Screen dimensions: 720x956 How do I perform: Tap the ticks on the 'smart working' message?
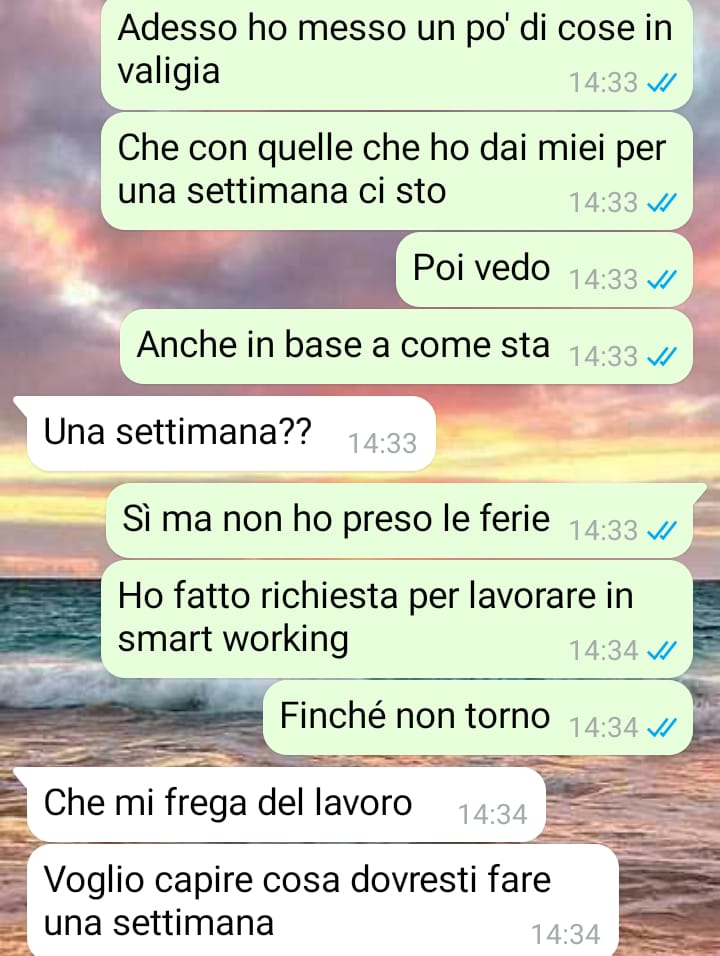[x=661, y=651]
